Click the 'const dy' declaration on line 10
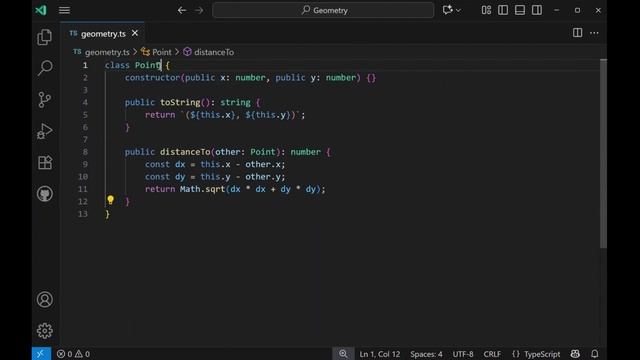 point(165,177)
